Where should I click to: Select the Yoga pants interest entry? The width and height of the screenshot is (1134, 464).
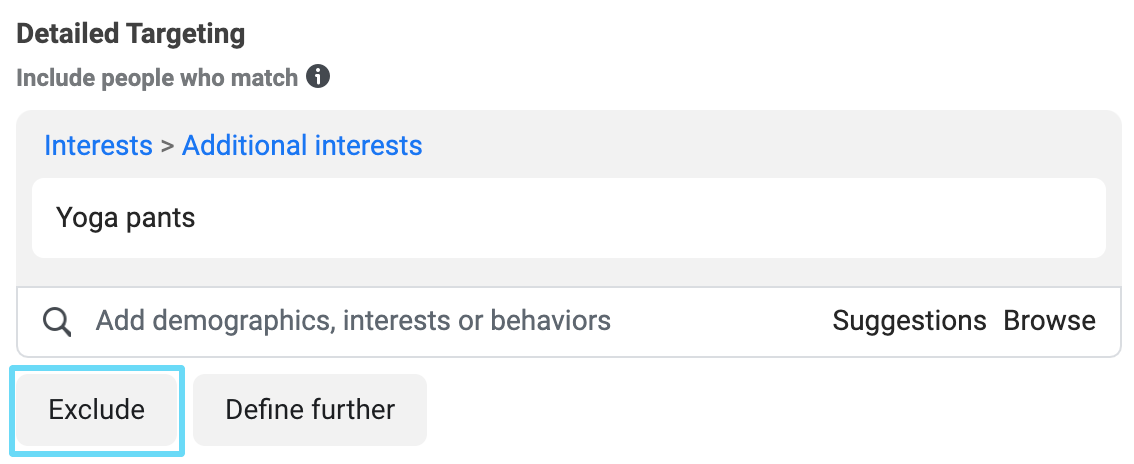click(126, 218)
